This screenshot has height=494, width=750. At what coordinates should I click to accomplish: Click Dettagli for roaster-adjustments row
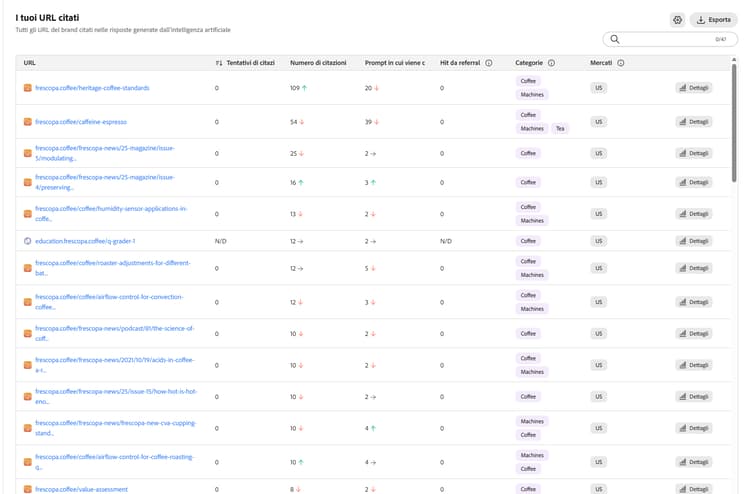pos(694,268)
